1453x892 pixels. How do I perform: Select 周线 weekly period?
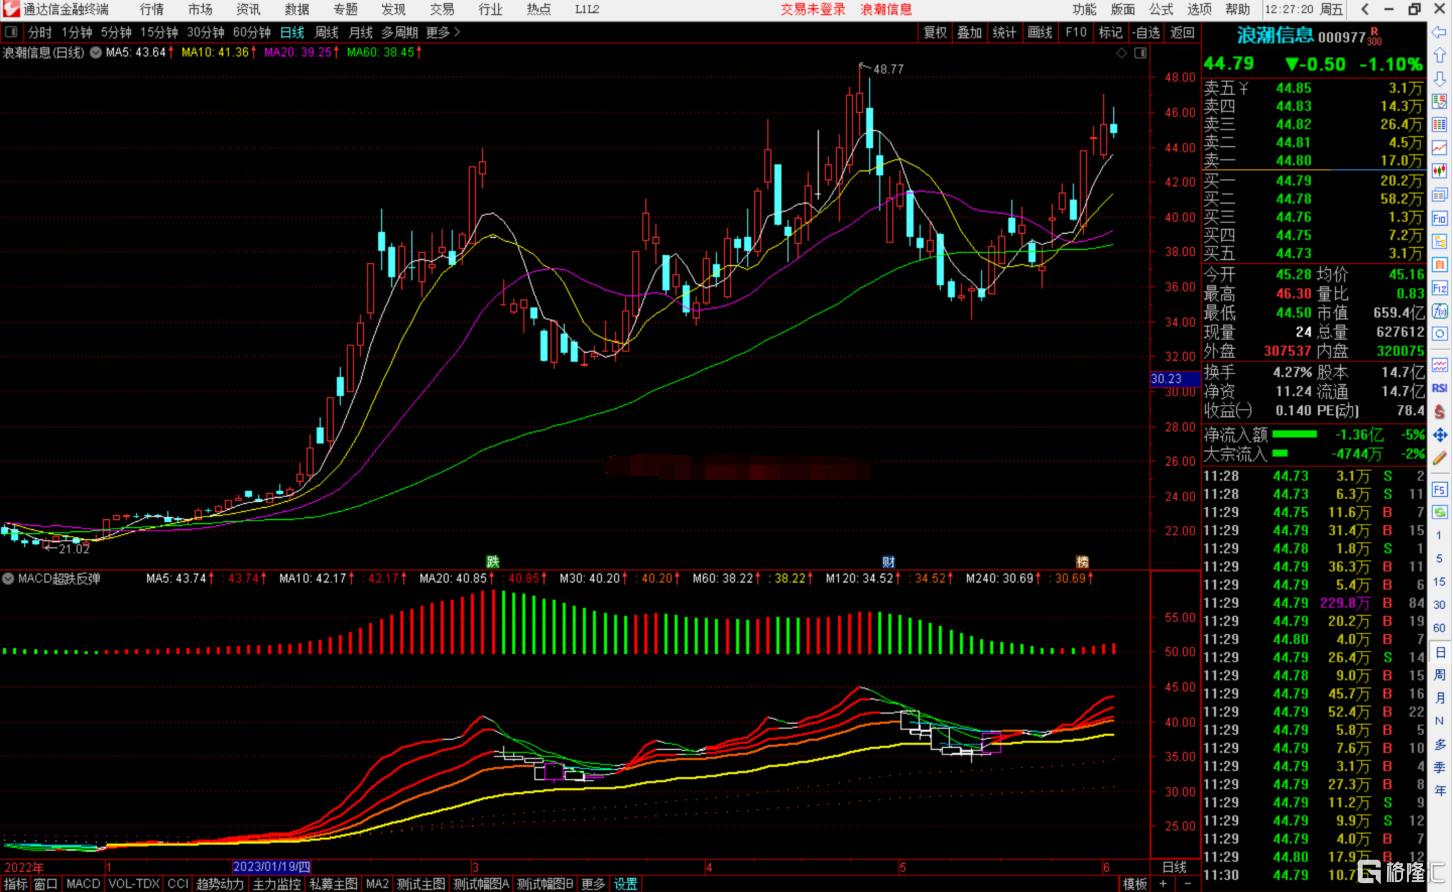[x=326, y=33]
